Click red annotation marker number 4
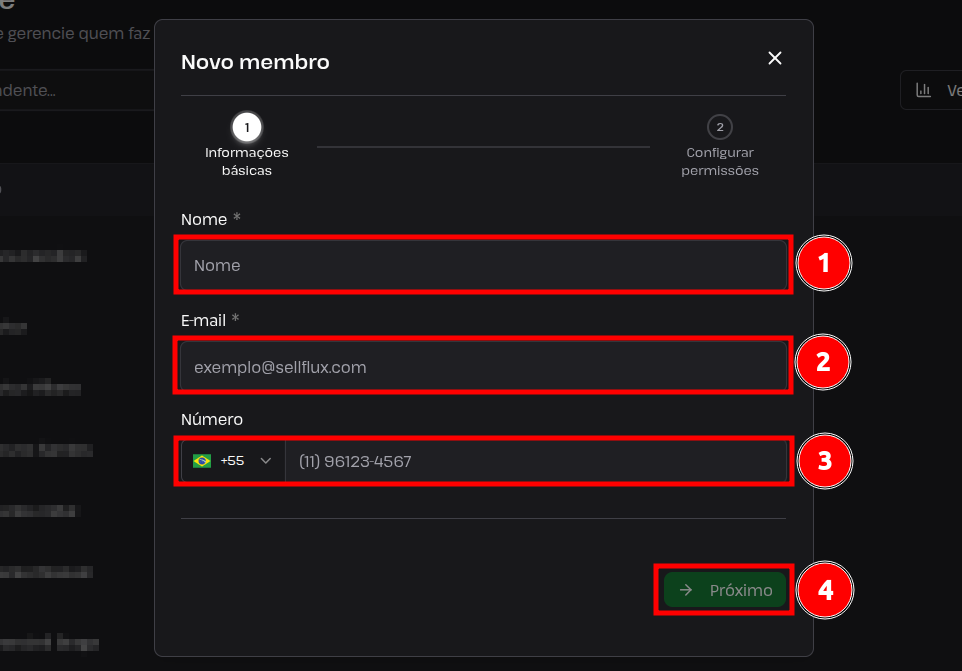962x671 pixels. pos(825,590)
